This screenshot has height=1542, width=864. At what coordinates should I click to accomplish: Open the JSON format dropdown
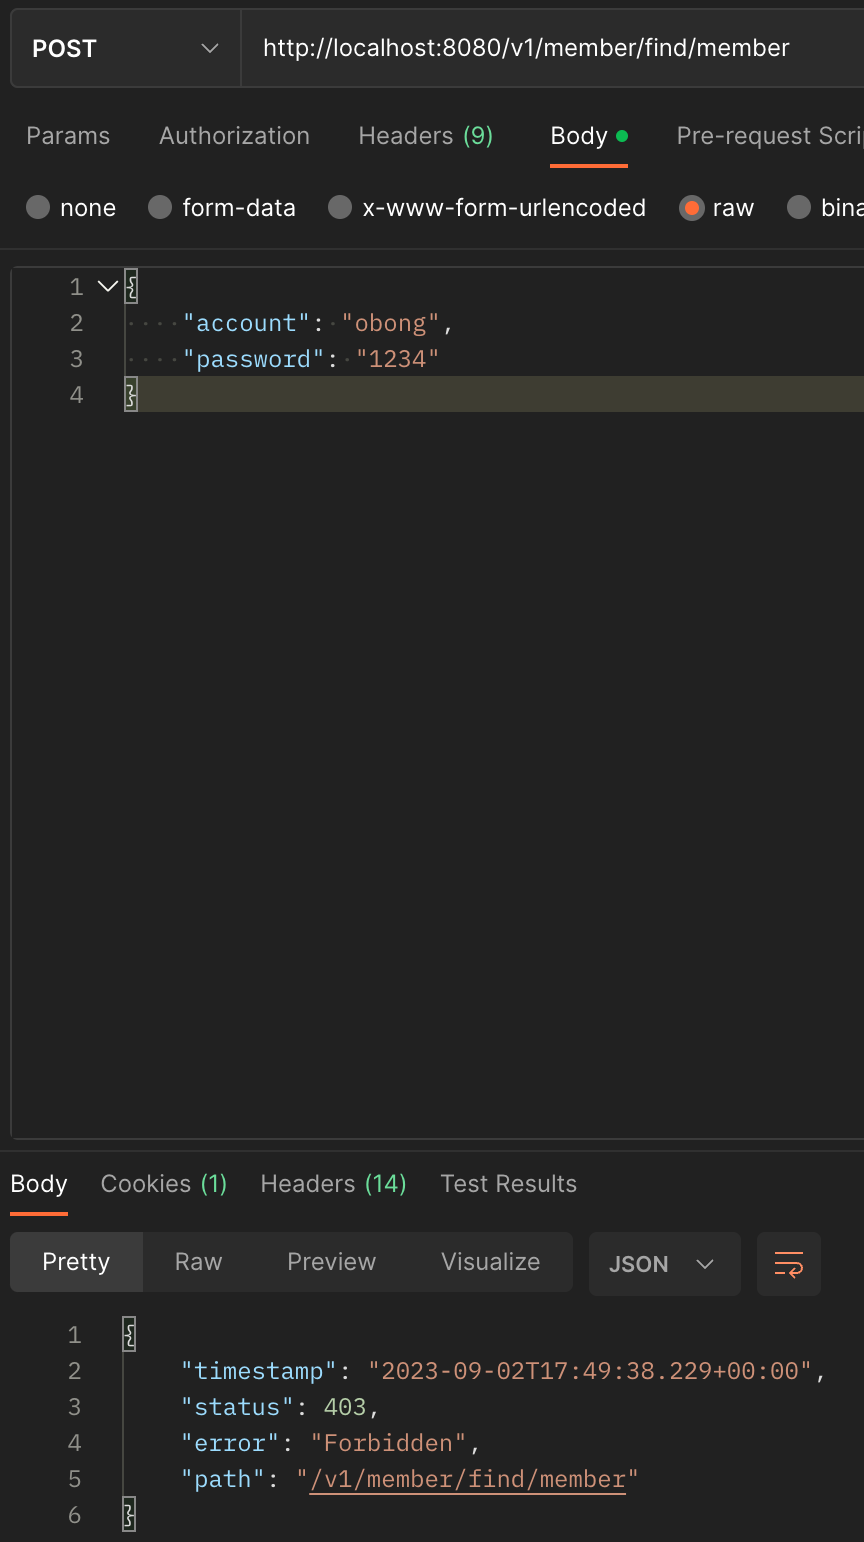click(x=664, y=1264)
